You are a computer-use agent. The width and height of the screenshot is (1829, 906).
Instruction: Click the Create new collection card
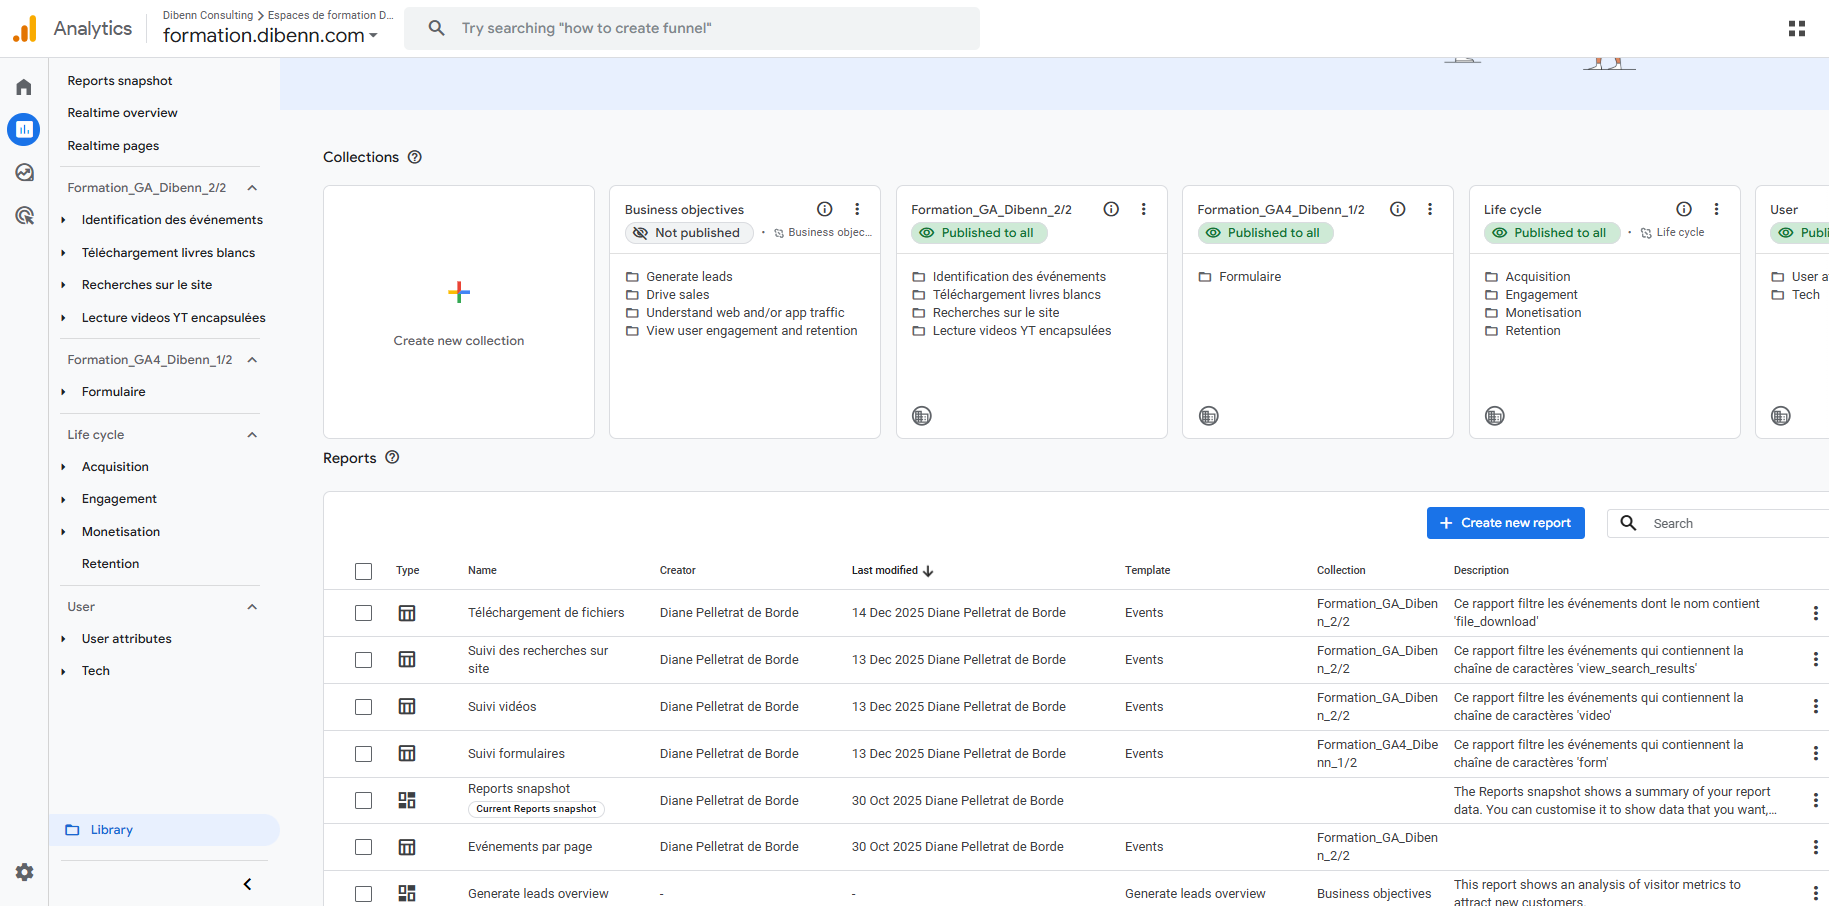tap(459, 312)
